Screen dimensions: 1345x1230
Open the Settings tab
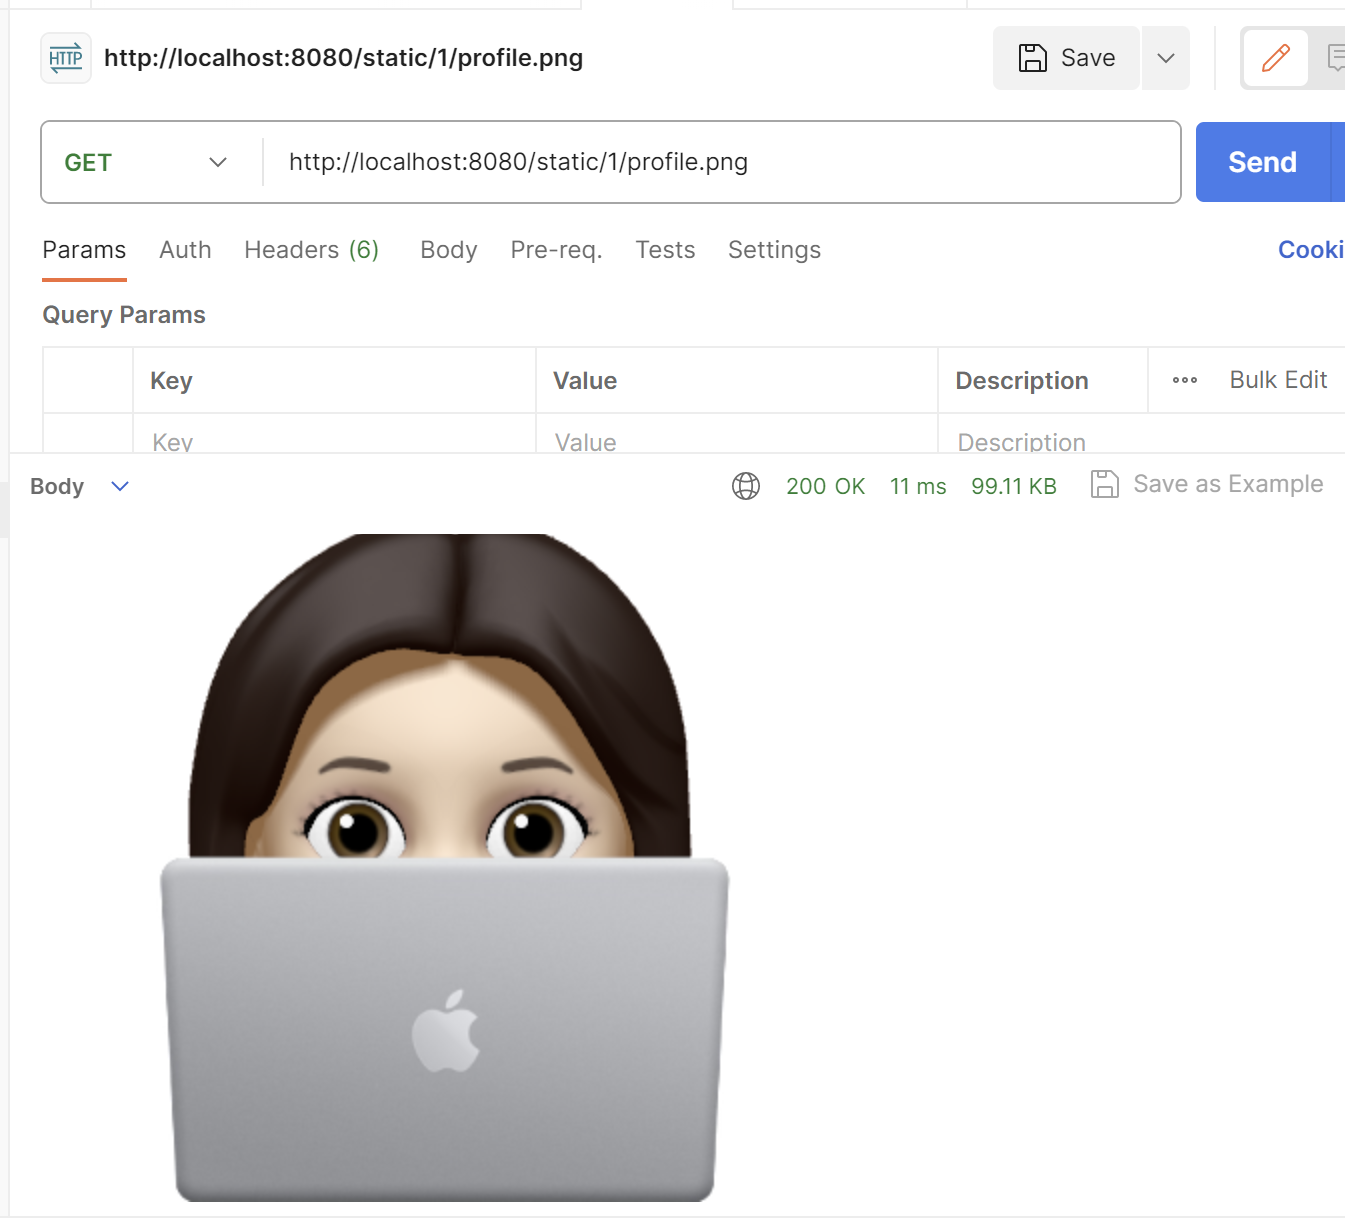coord(774,250)
